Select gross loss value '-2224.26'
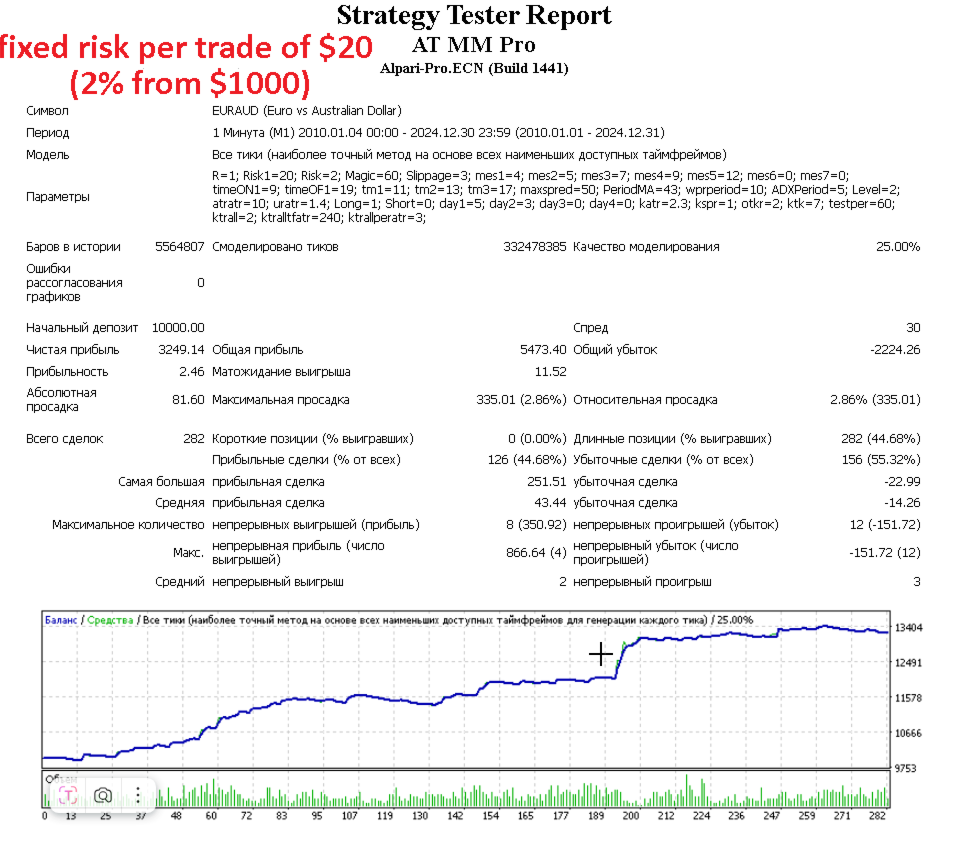Screen dimensions: 954x845 point(895,350)
